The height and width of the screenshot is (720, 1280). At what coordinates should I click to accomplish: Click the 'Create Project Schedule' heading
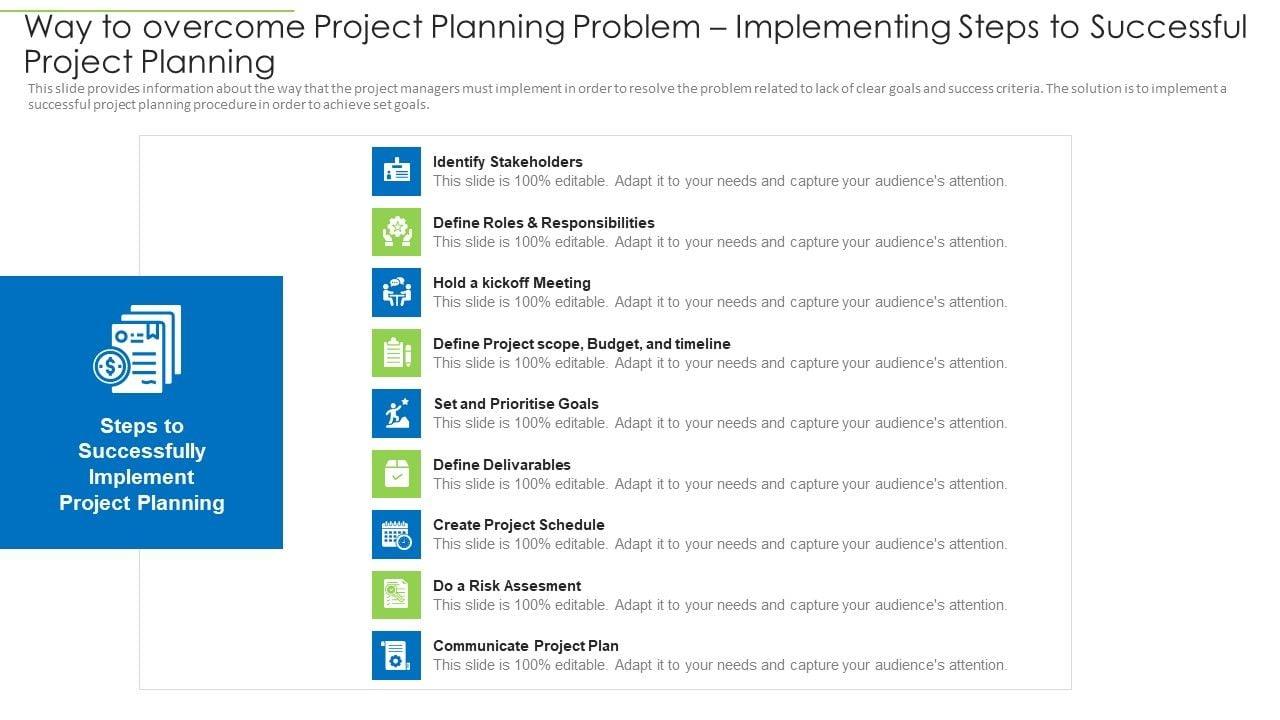click(518, 525)
